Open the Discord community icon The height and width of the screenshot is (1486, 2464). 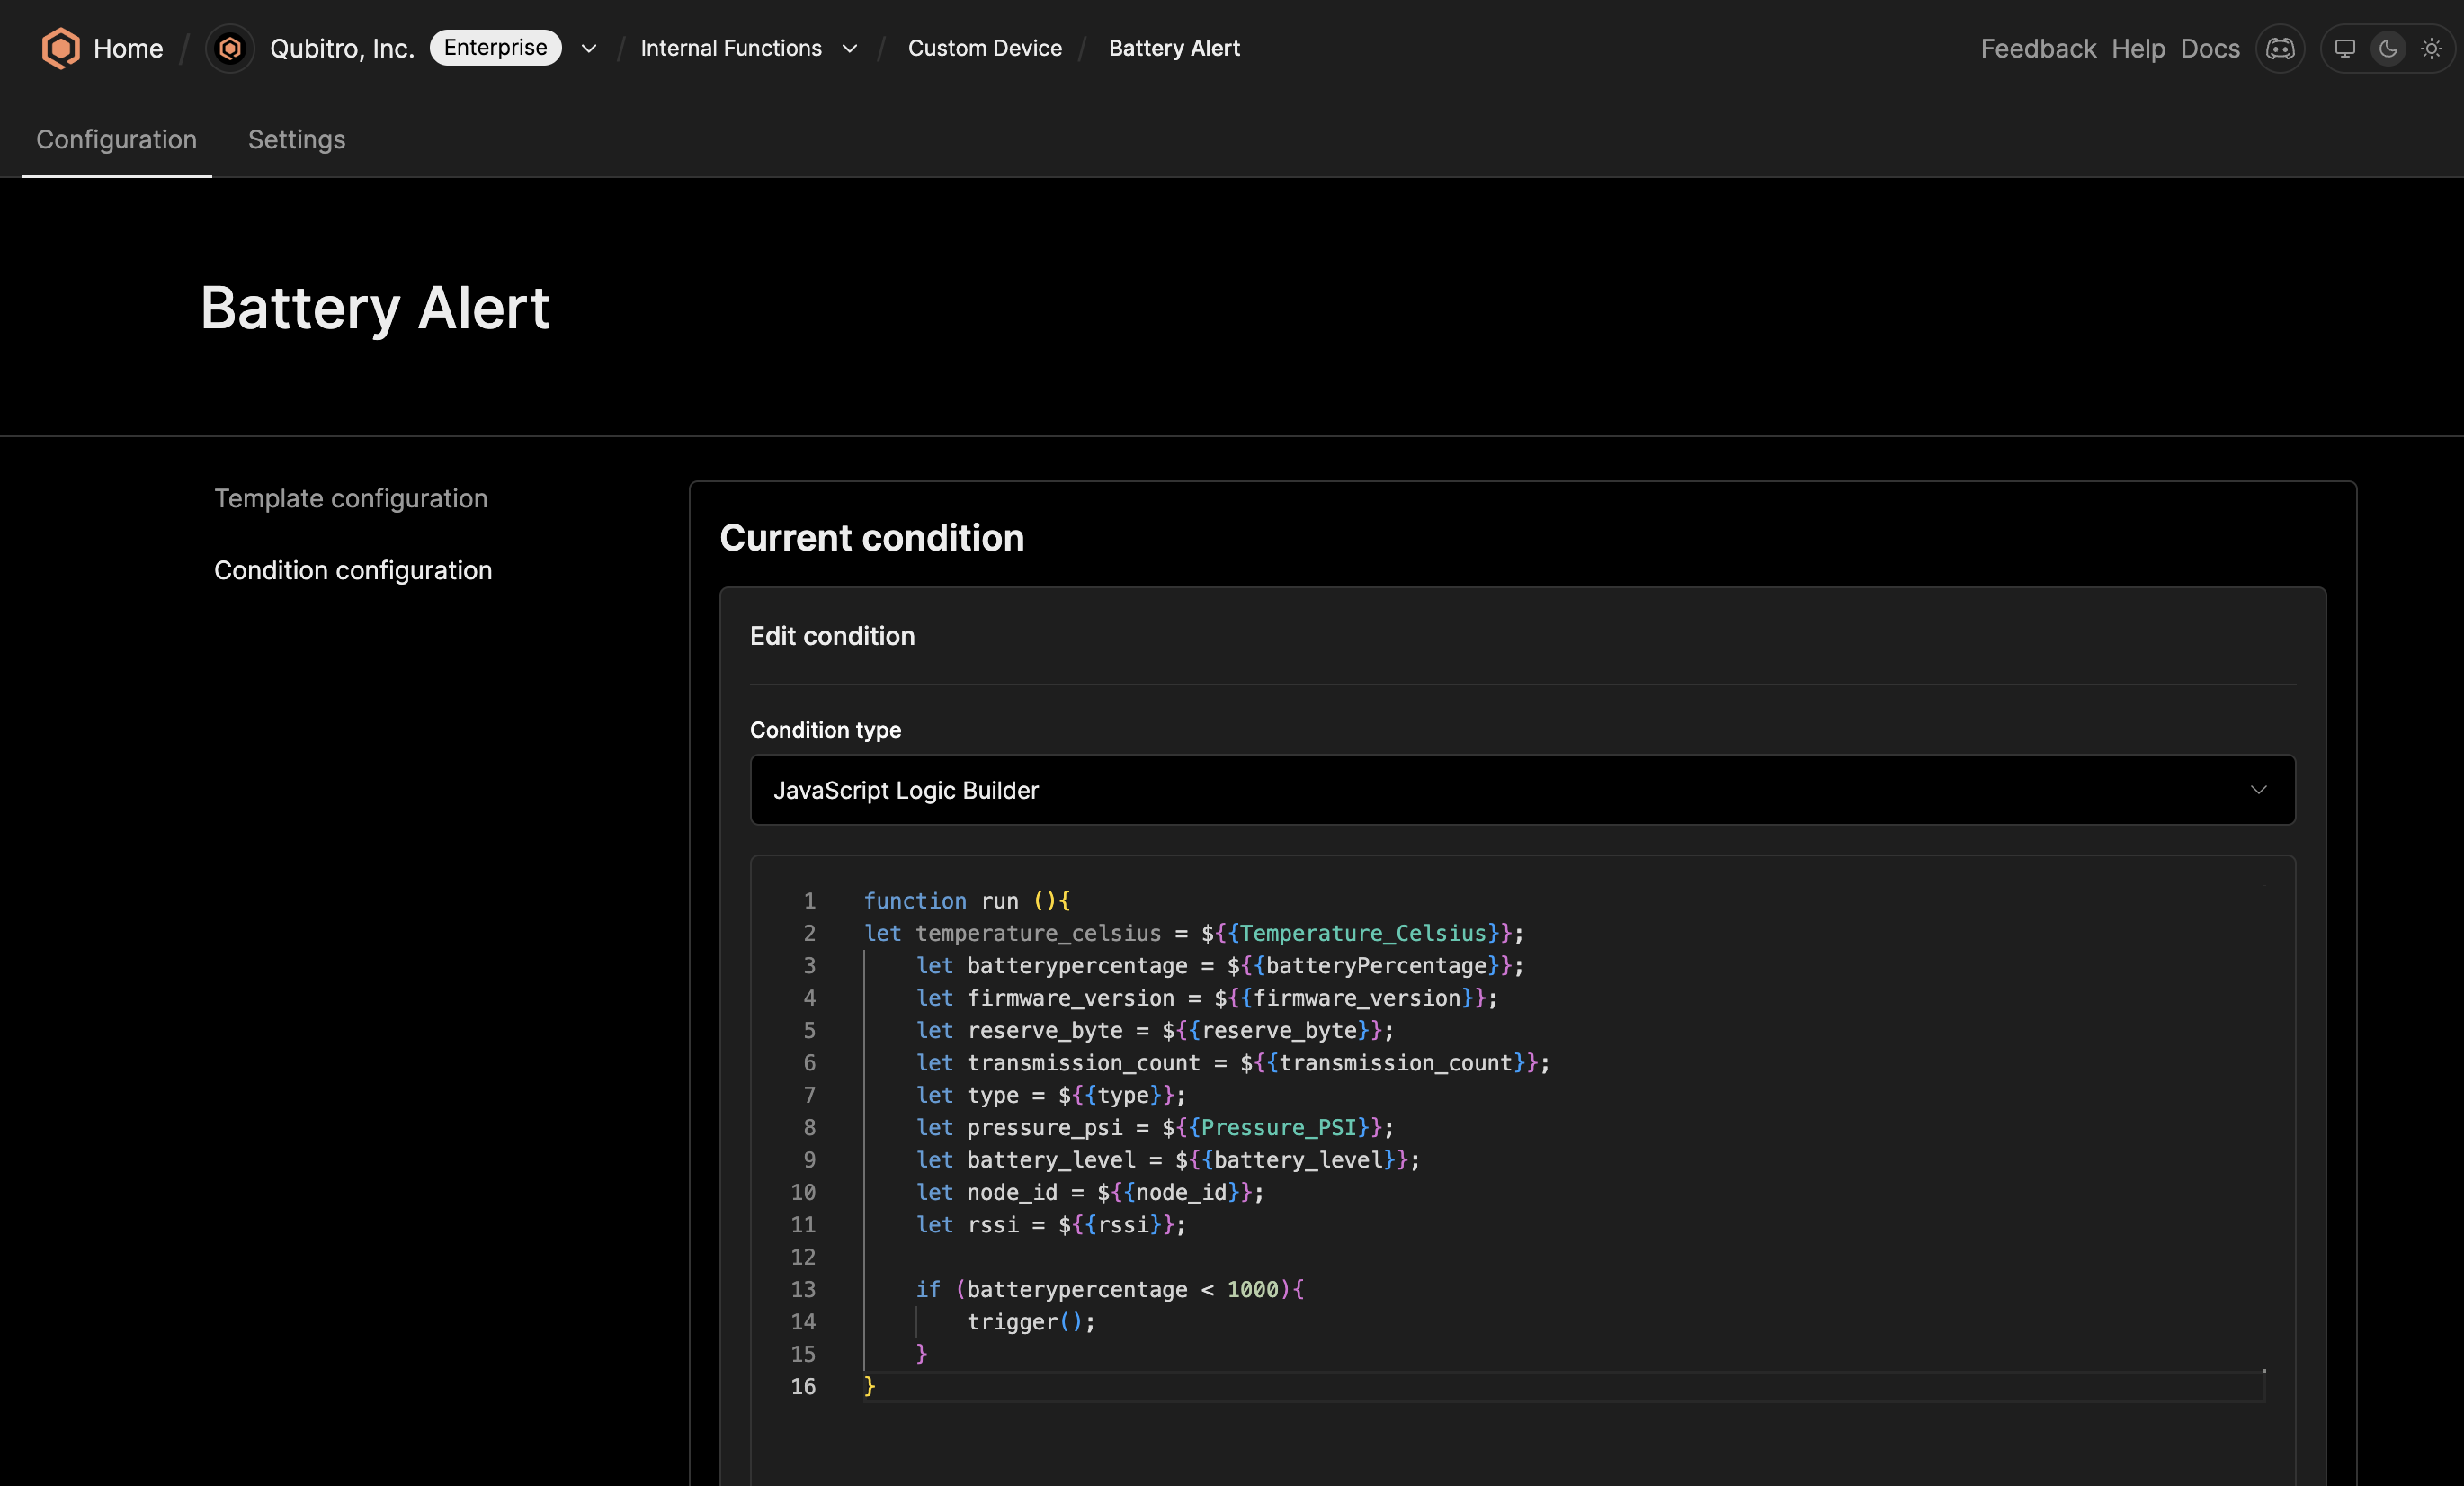(x=2280, y=48)
